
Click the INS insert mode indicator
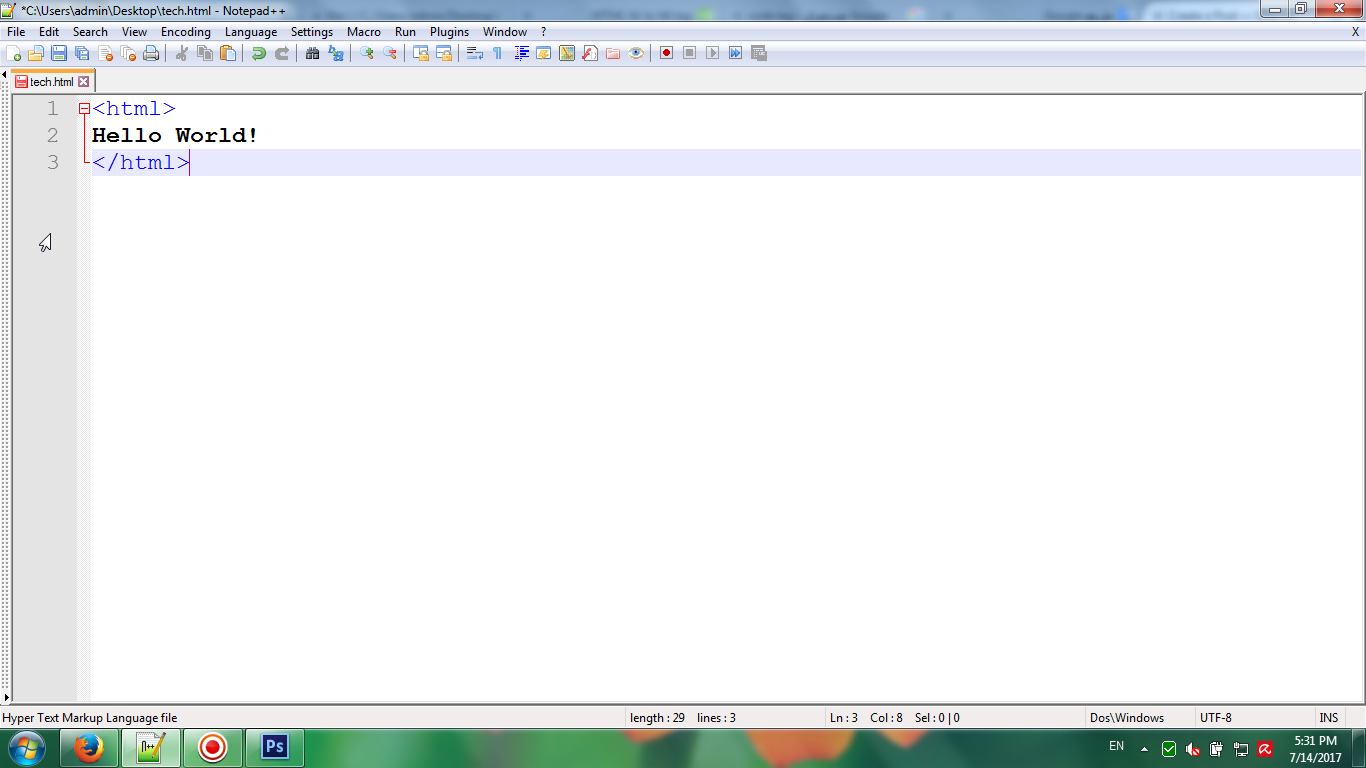pos(1329,717)
